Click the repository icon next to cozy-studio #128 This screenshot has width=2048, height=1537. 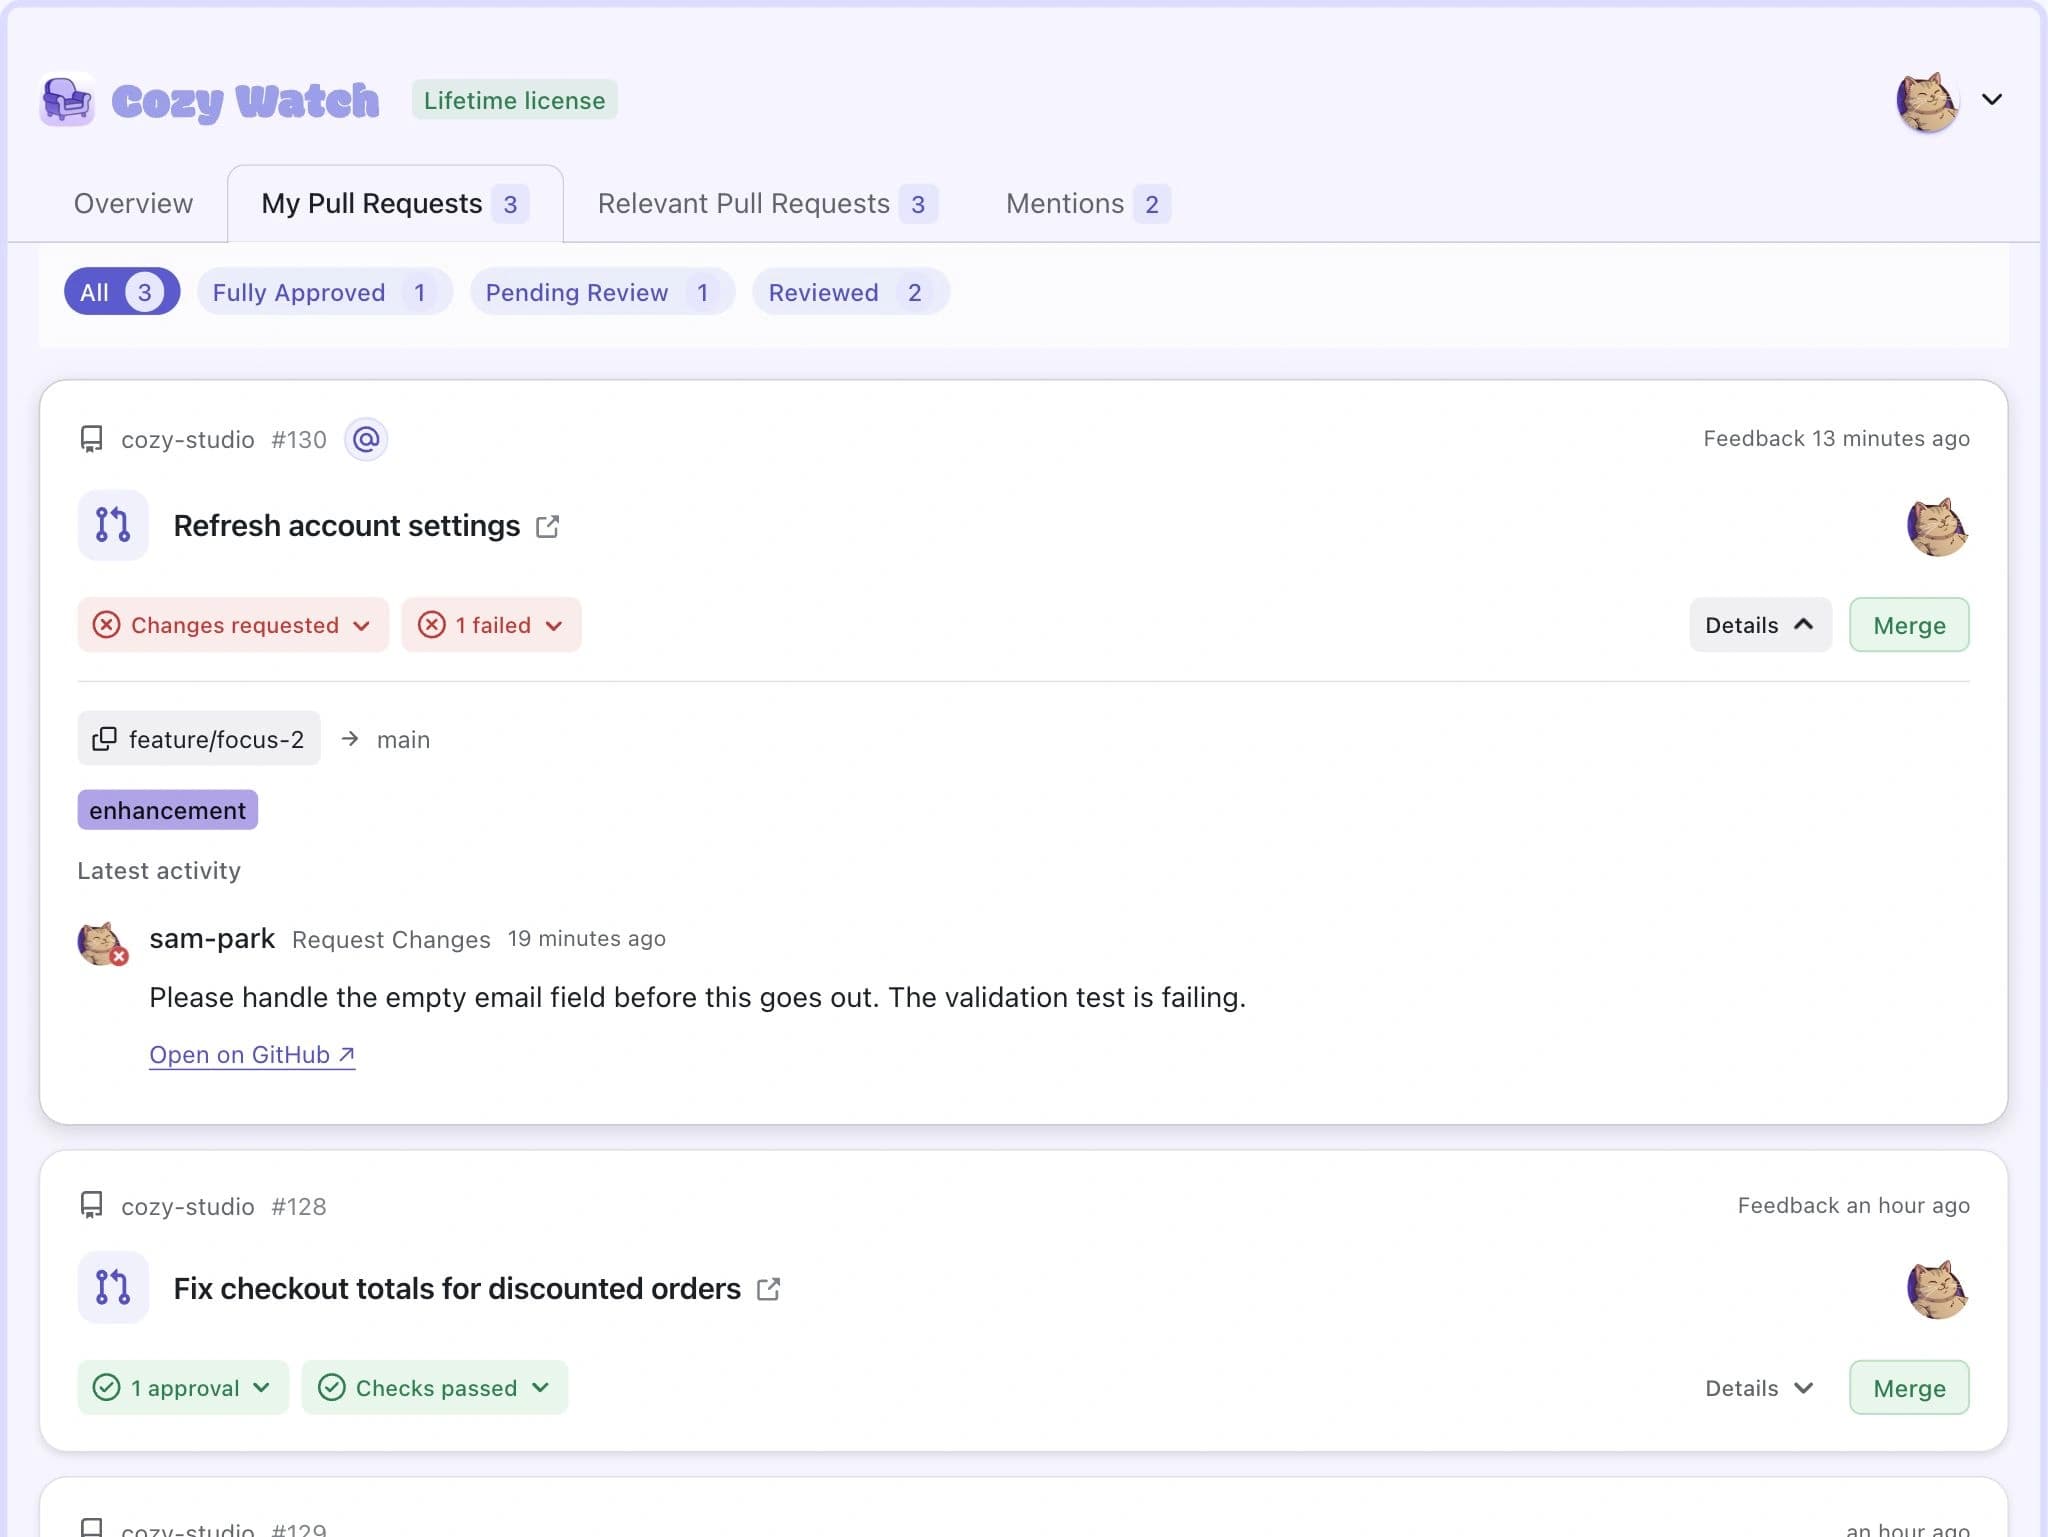(x=91, y=1205)
